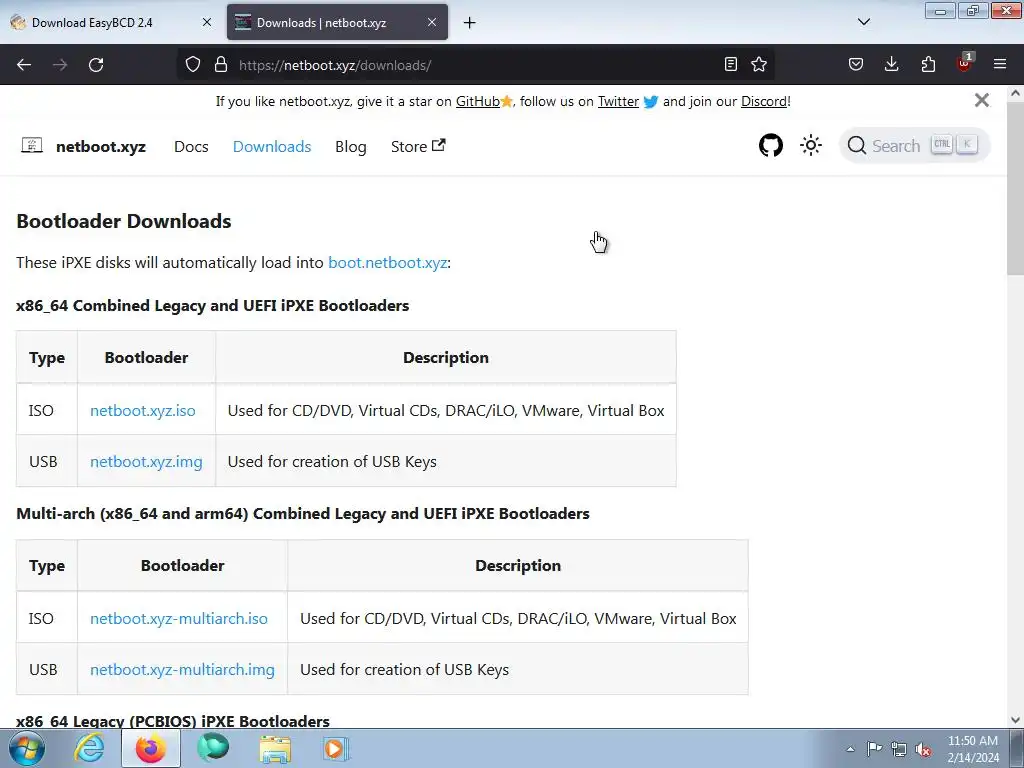The width and height of the screenshot is (1024, 768).
Task: Click the site Search box
Action: (914, 145)
